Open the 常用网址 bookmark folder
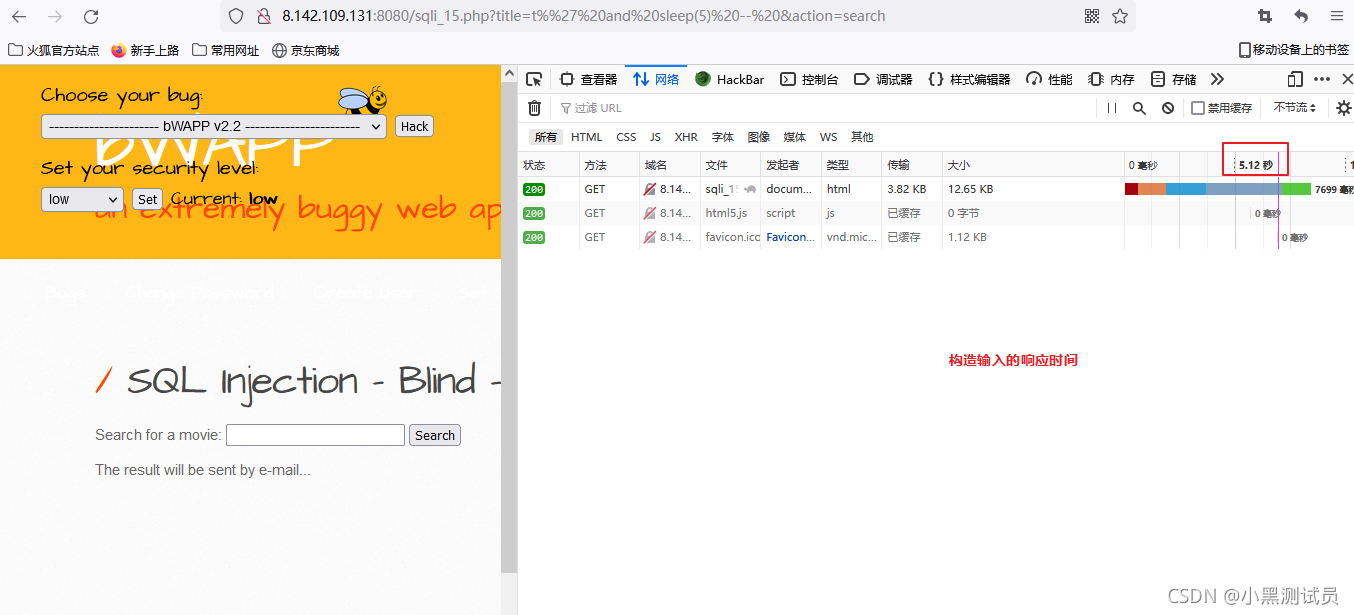Screen dimensions: 1354x615 tap(226, 50)
